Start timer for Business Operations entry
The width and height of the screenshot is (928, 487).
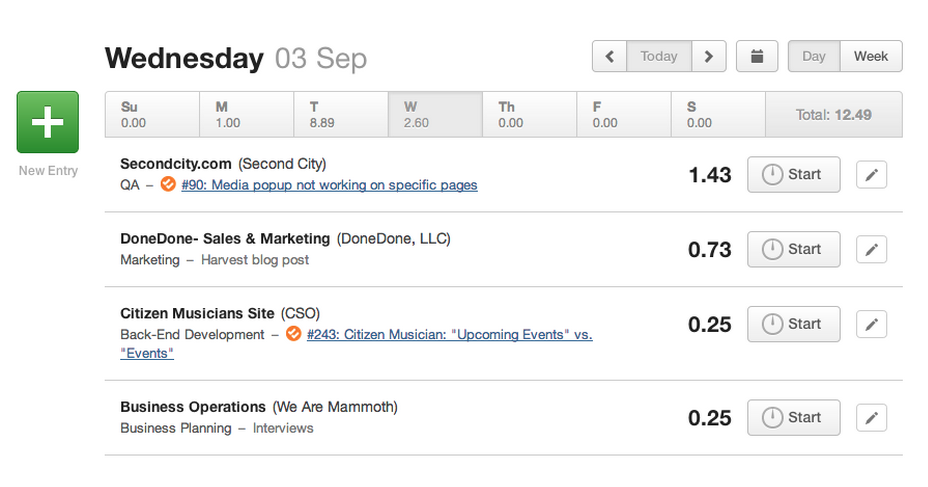coord(793,418)
